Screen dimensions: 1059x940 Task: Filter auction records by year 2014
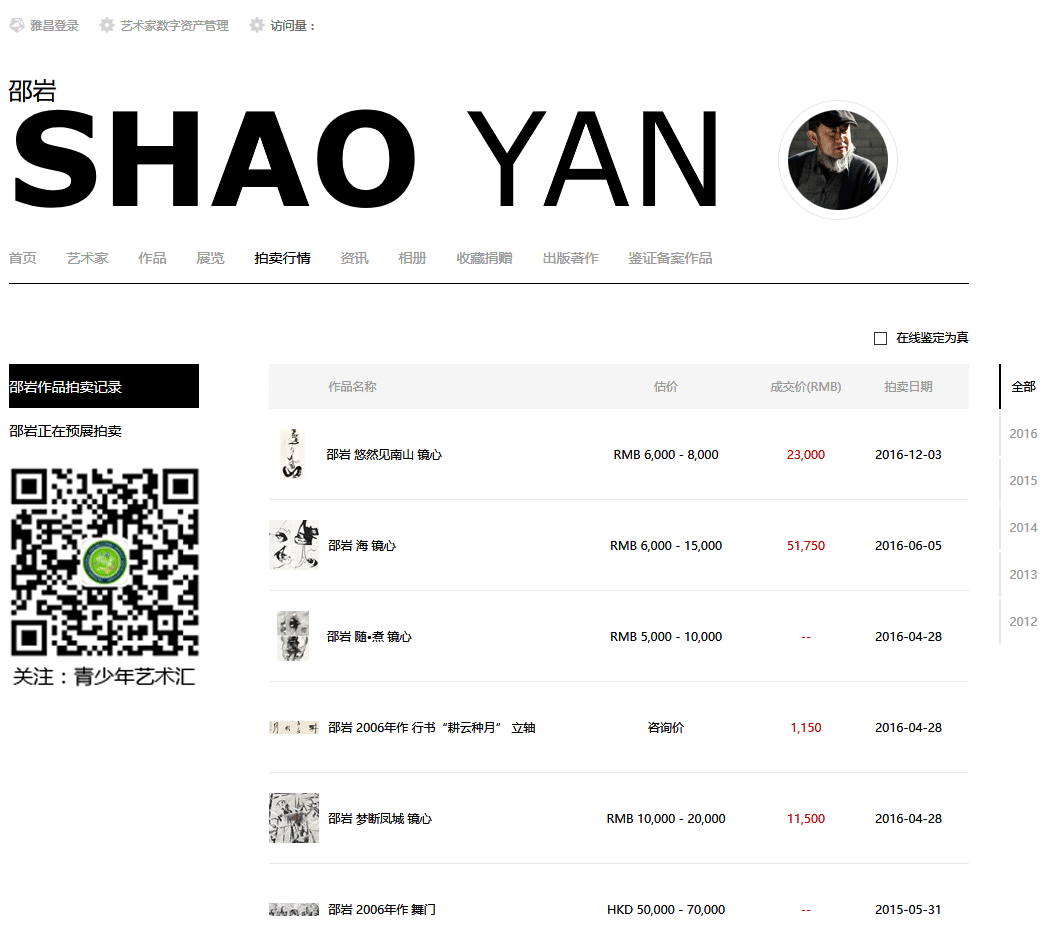tap(1023, 527)
